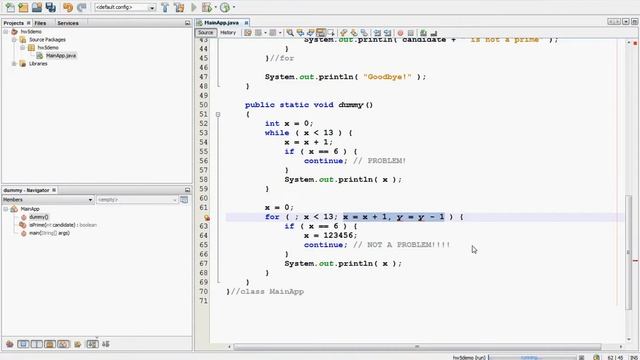Viewport: 640px width, 360px height.
Task: Minimize the Projects window panel
Action: click(x=187, y=23)
